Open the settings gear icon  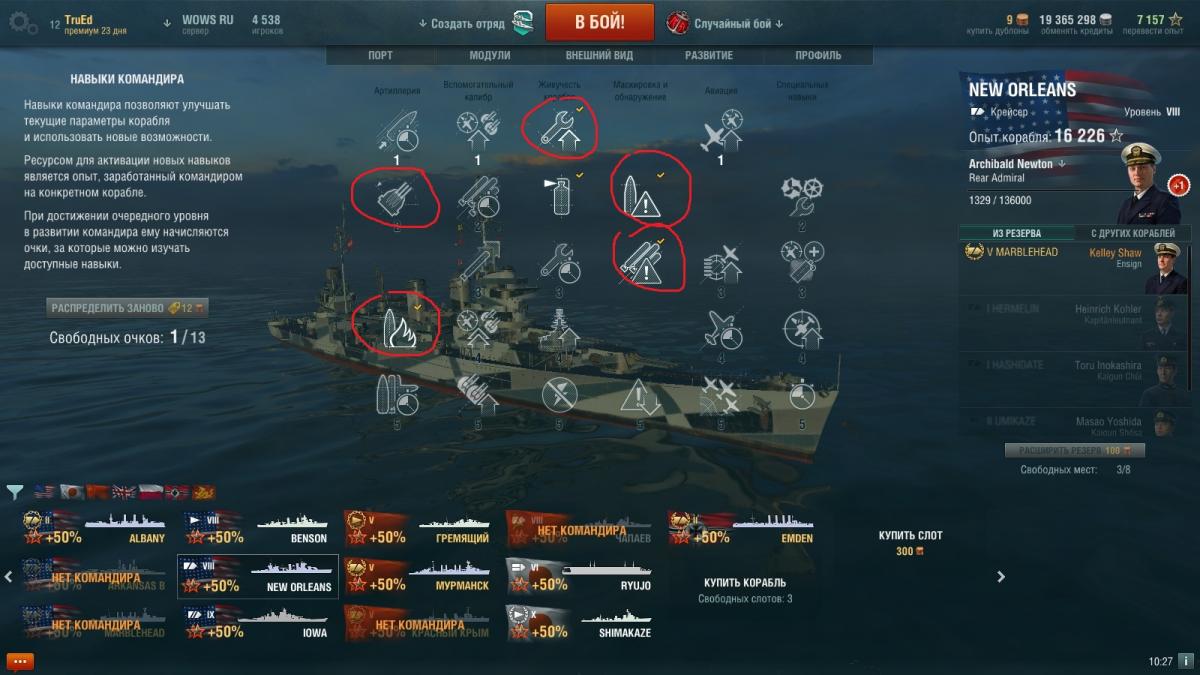point(23,24)
